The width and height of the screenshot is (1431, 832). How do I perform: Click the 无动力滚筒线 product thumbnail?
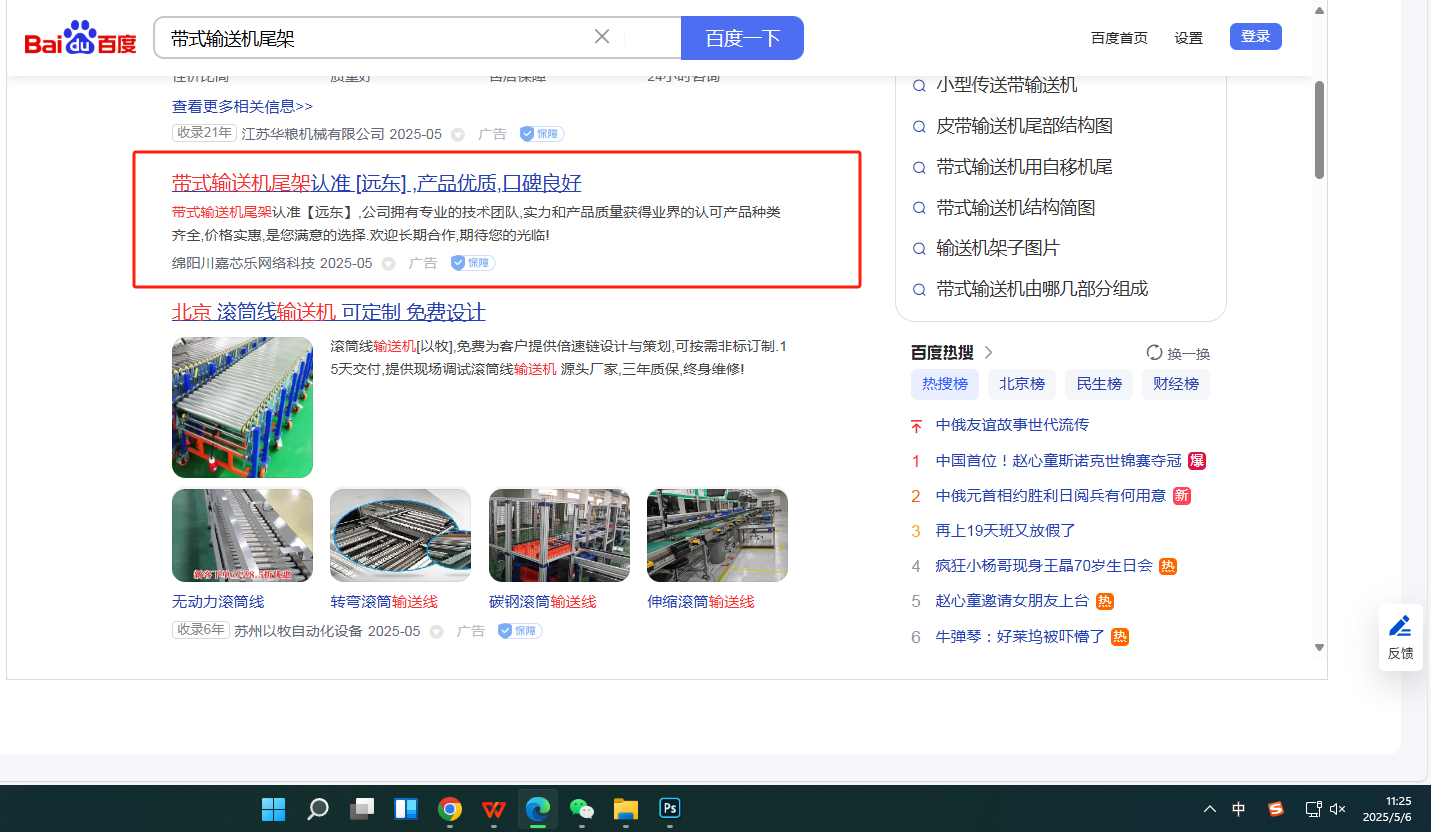pos(242,536)
